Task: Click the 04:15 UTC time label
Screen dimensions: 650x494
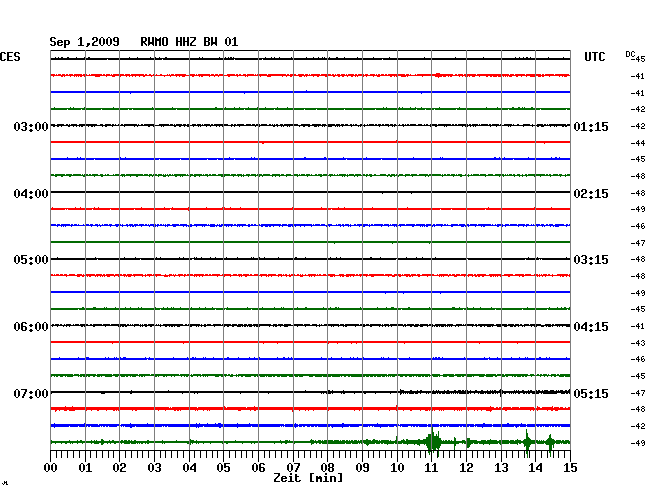Action: pyautogui.click(x=591, y=327)
